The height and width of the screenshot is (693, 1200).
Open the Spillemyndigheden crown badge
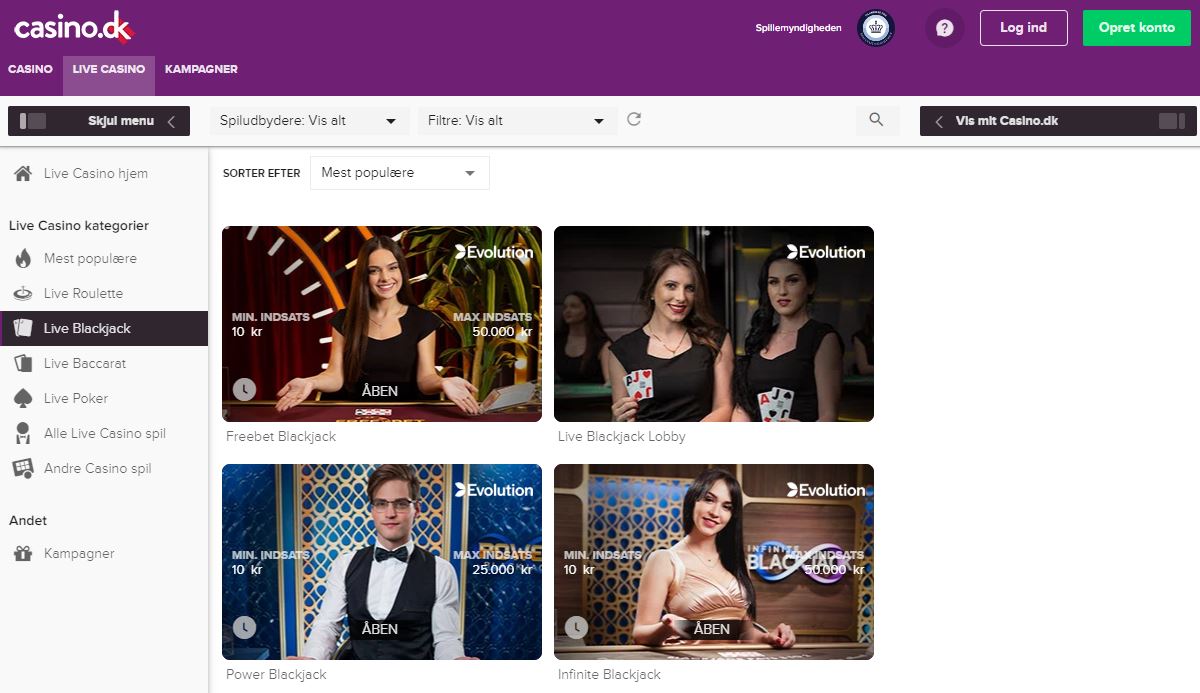pos(875,28)
